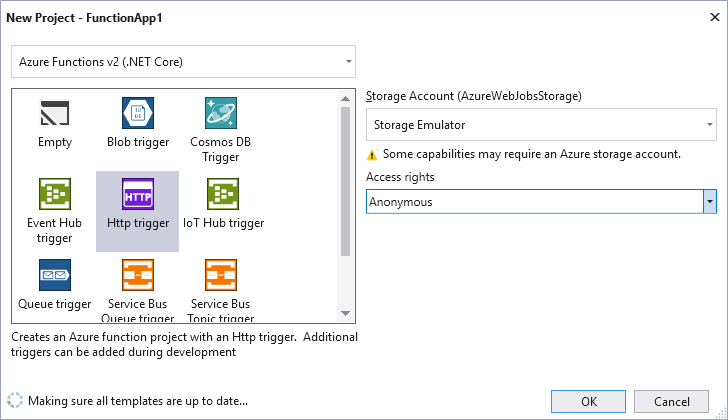Viewport: 728px width, 420px height.
Task: Select the Queue trigger icon
Action: (55, 273)
